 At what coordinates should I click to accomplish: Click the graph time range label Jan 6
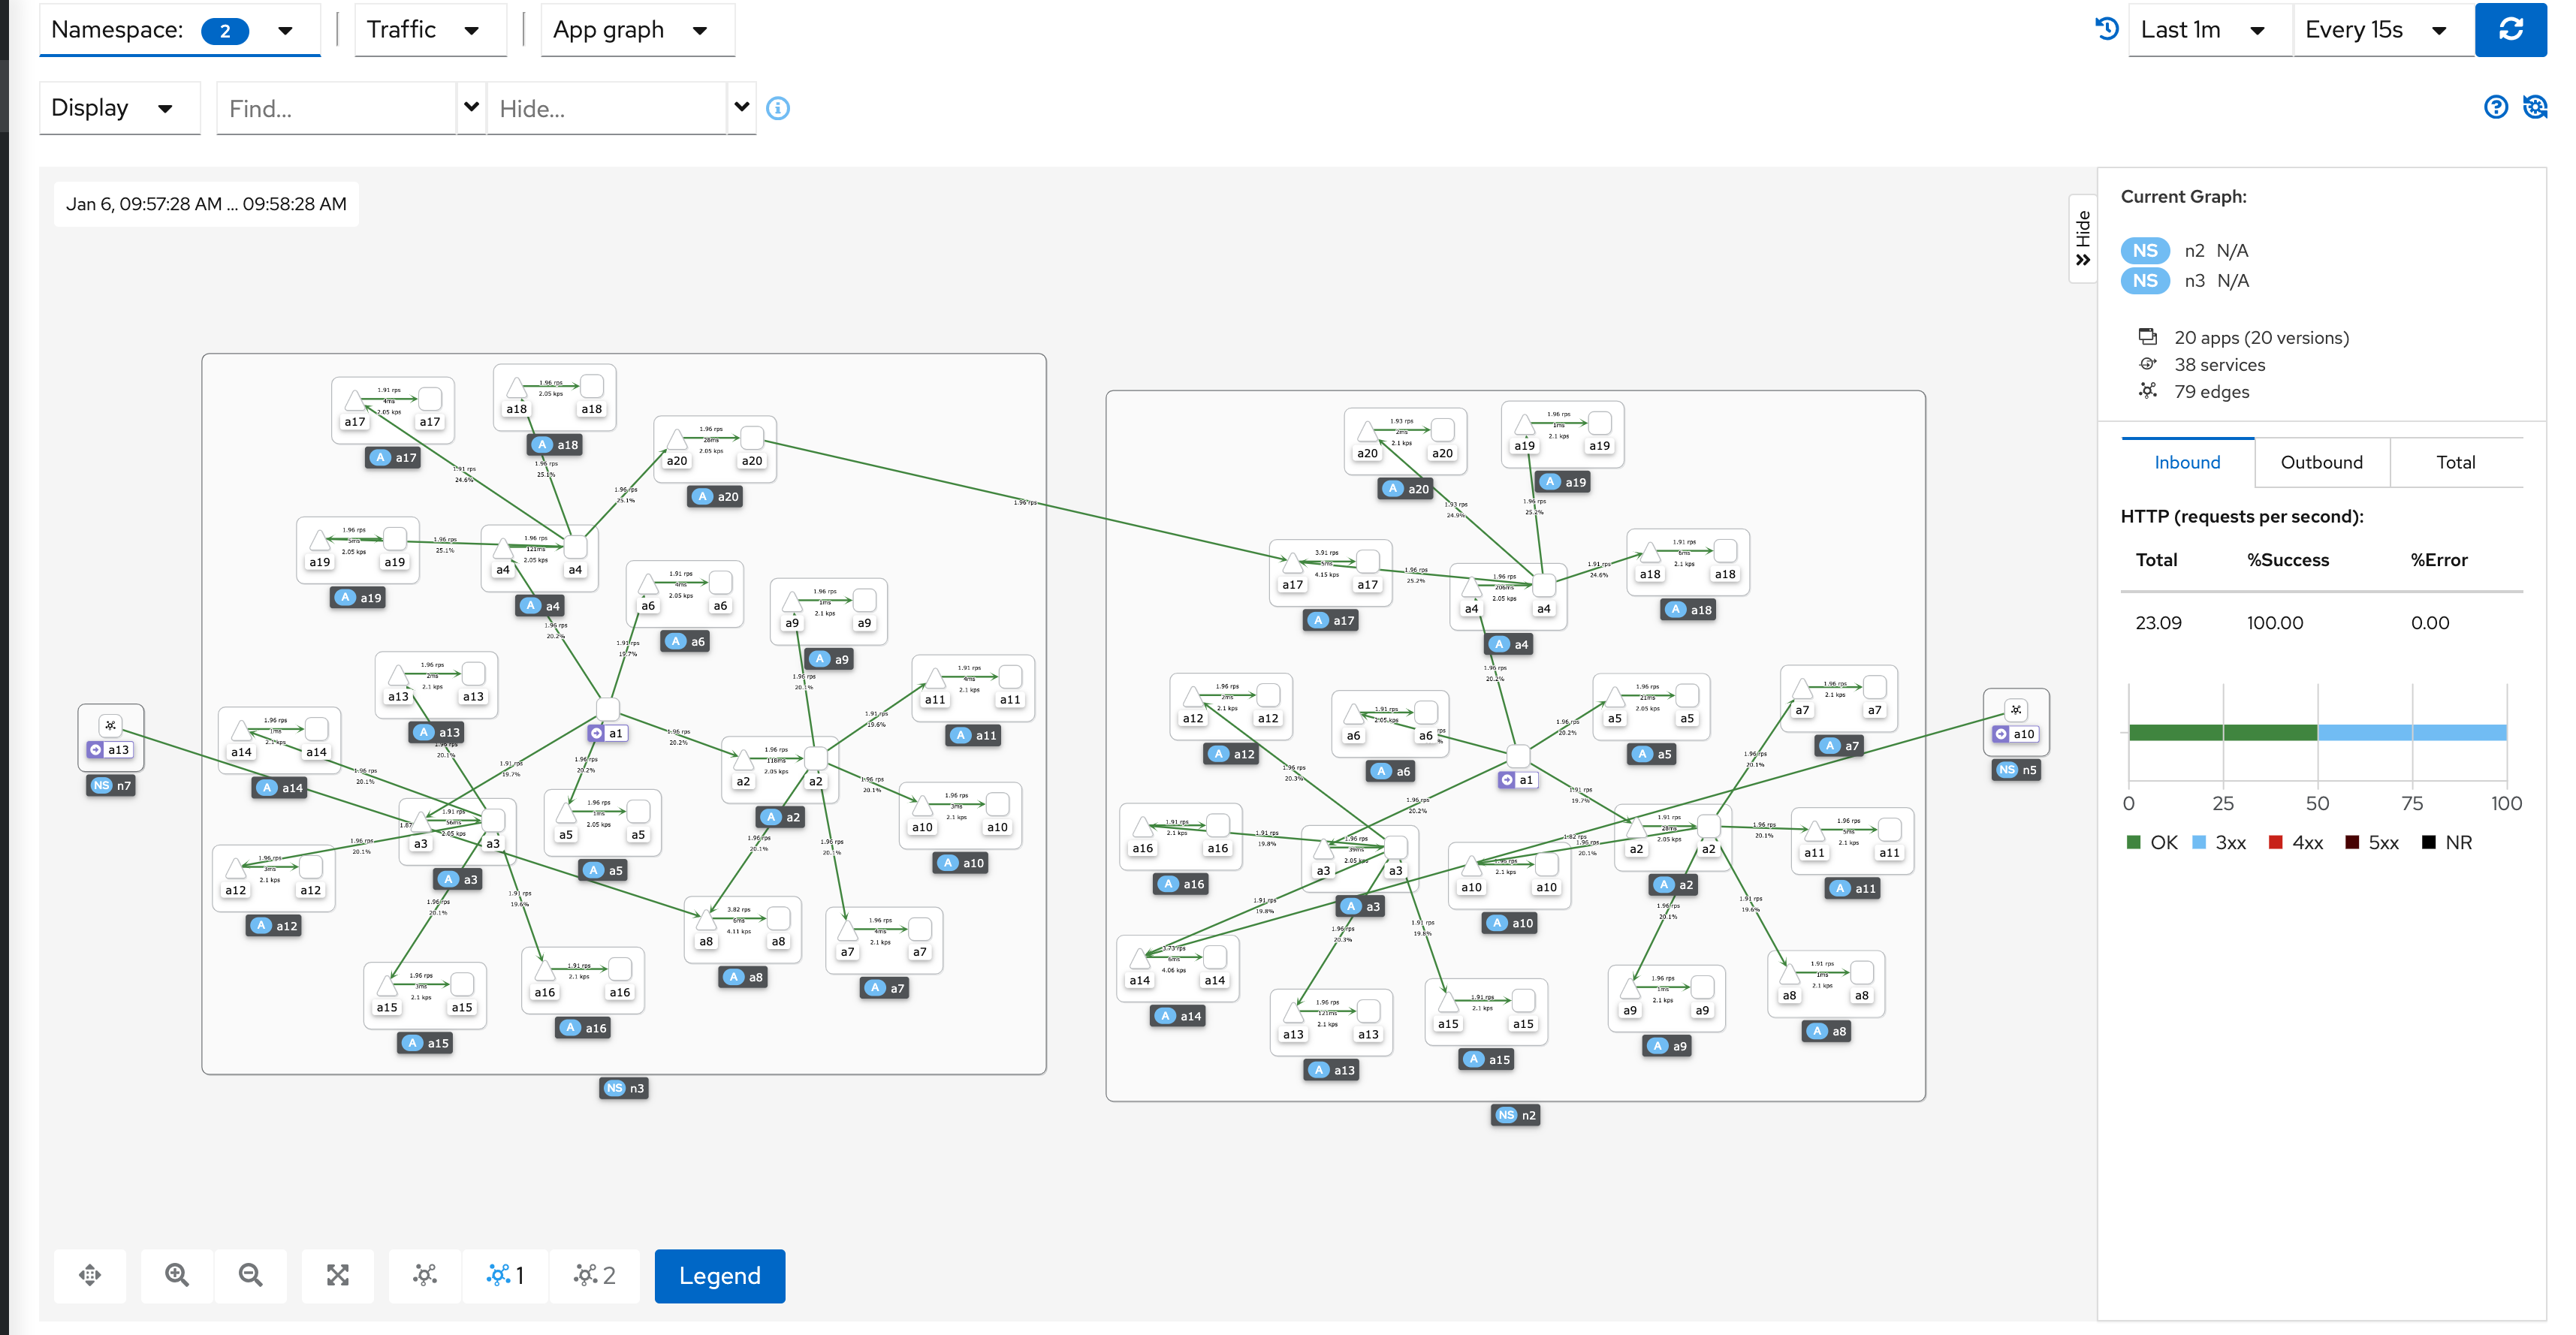click(x=206, y=204)
